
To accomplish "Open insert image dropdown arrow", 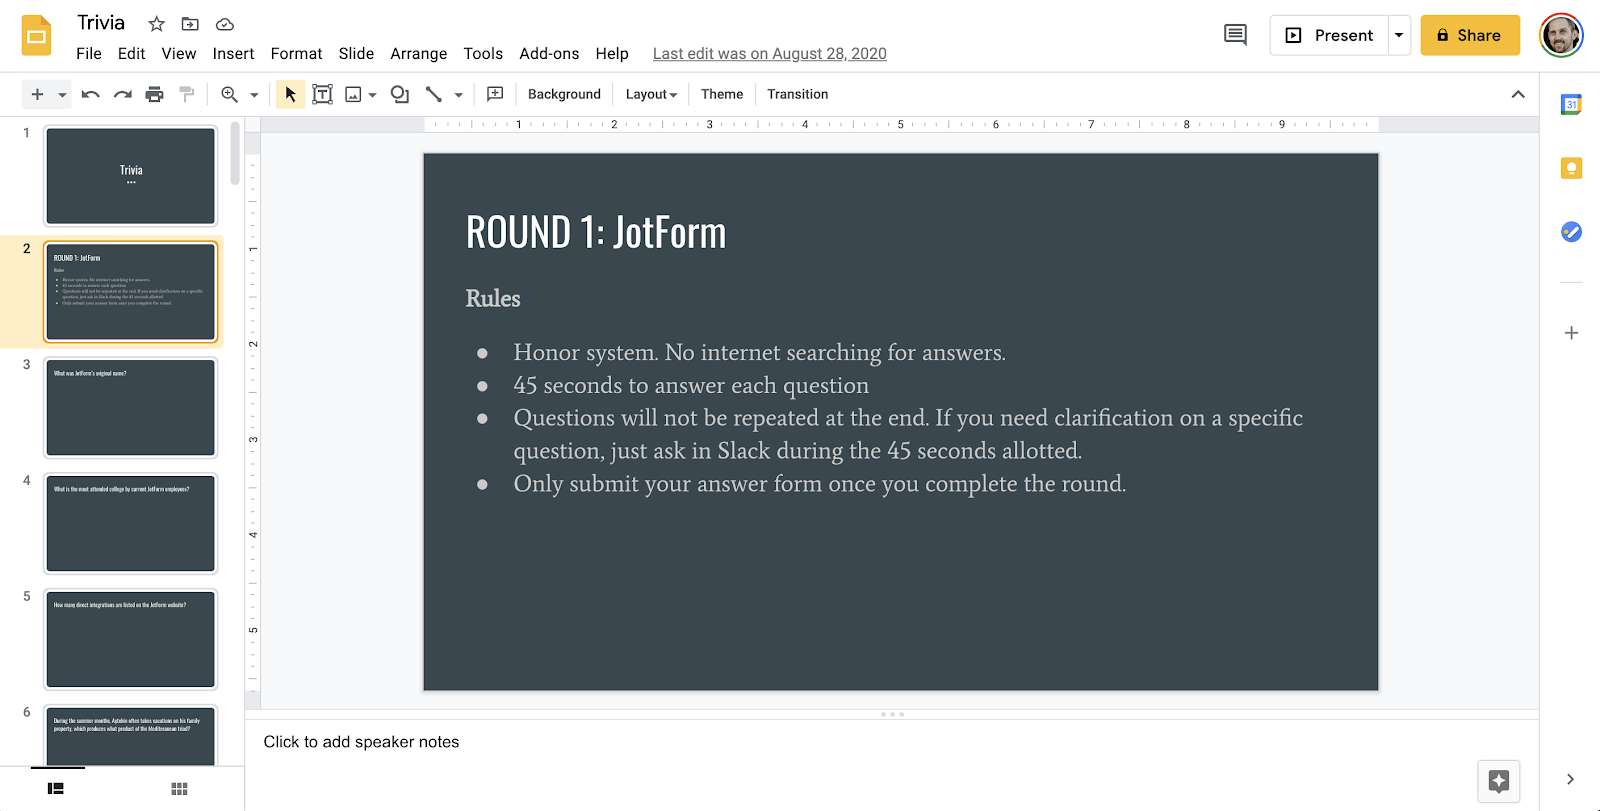I will (x=372, y=95).
